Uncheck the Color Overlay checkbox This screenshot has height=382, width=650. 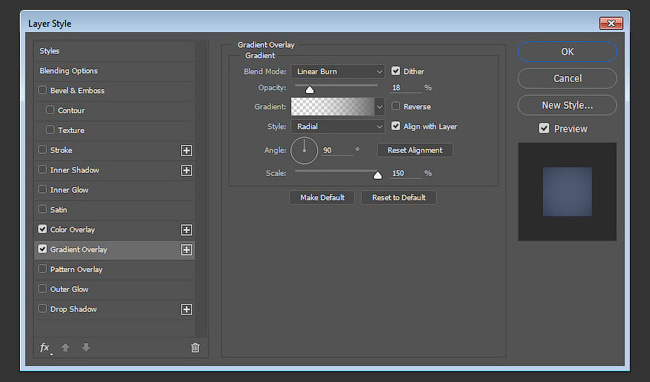[42, 229]
